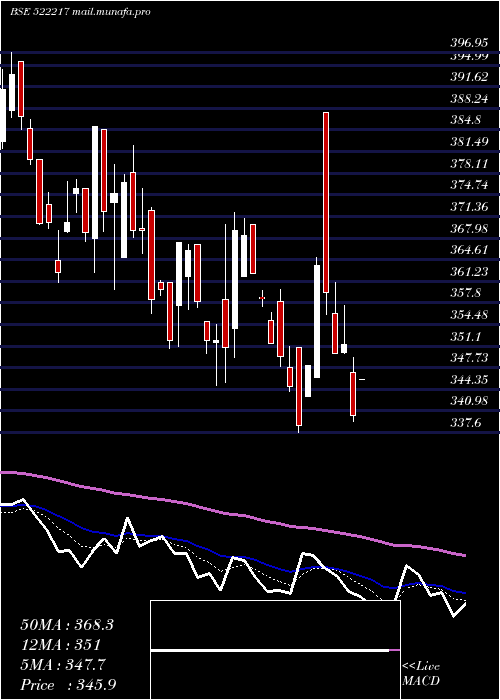
Task: Click the 374.74 price label
Action: pyautogui.click(x=469, y=185)
